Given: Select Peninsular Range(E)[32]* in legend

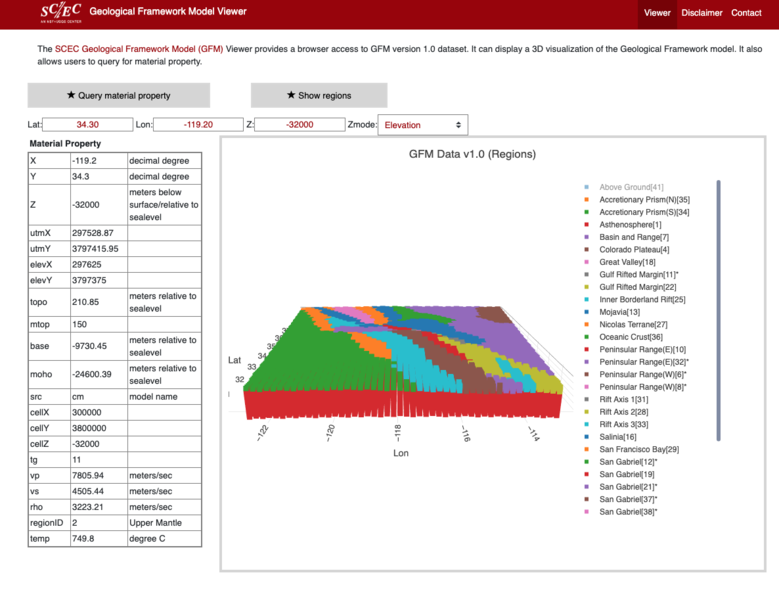Looking at the screenshot, I should [636, 362].
